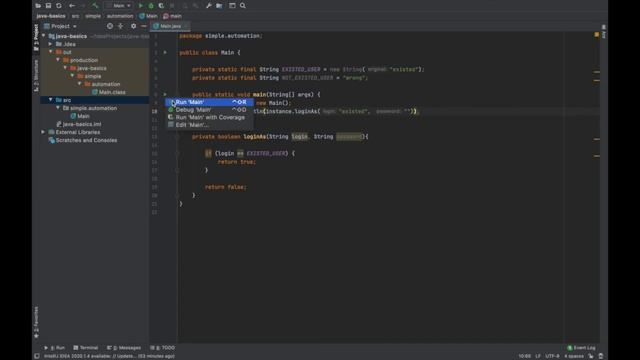The height and width of the screenshot is (360, 640).
Task: Click automation breadcrumb in navigation bar
Action: pos(120,16)
